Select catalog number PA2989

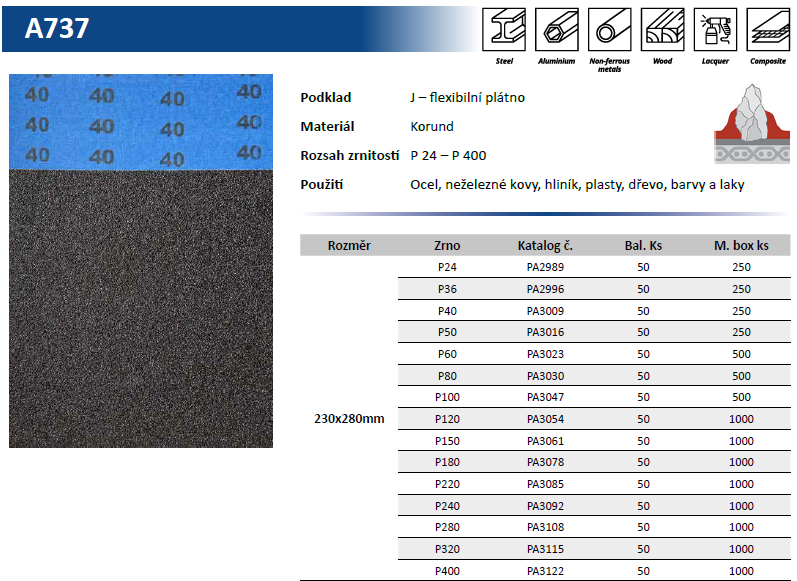coord(545,267)
